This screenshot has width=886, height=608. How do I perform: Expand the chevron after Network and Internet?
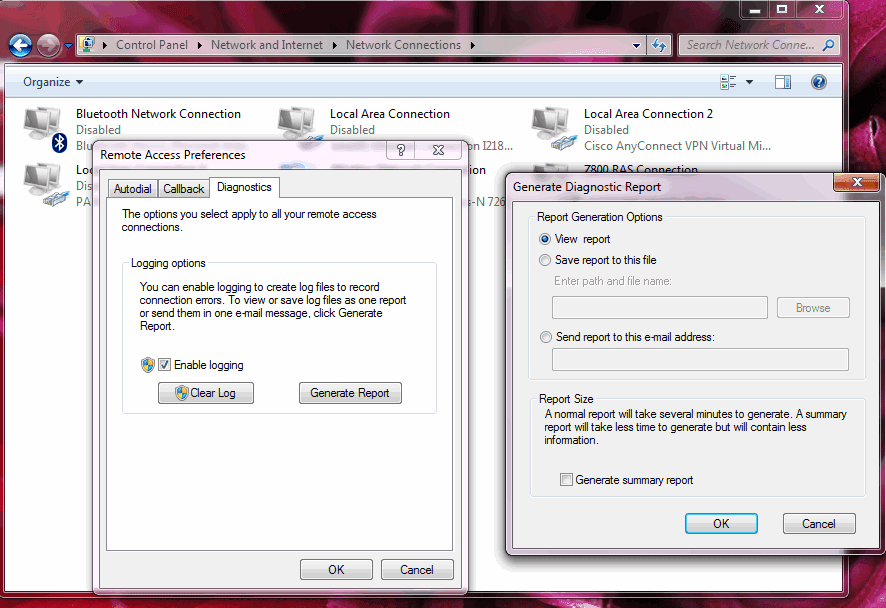point(335,45)
